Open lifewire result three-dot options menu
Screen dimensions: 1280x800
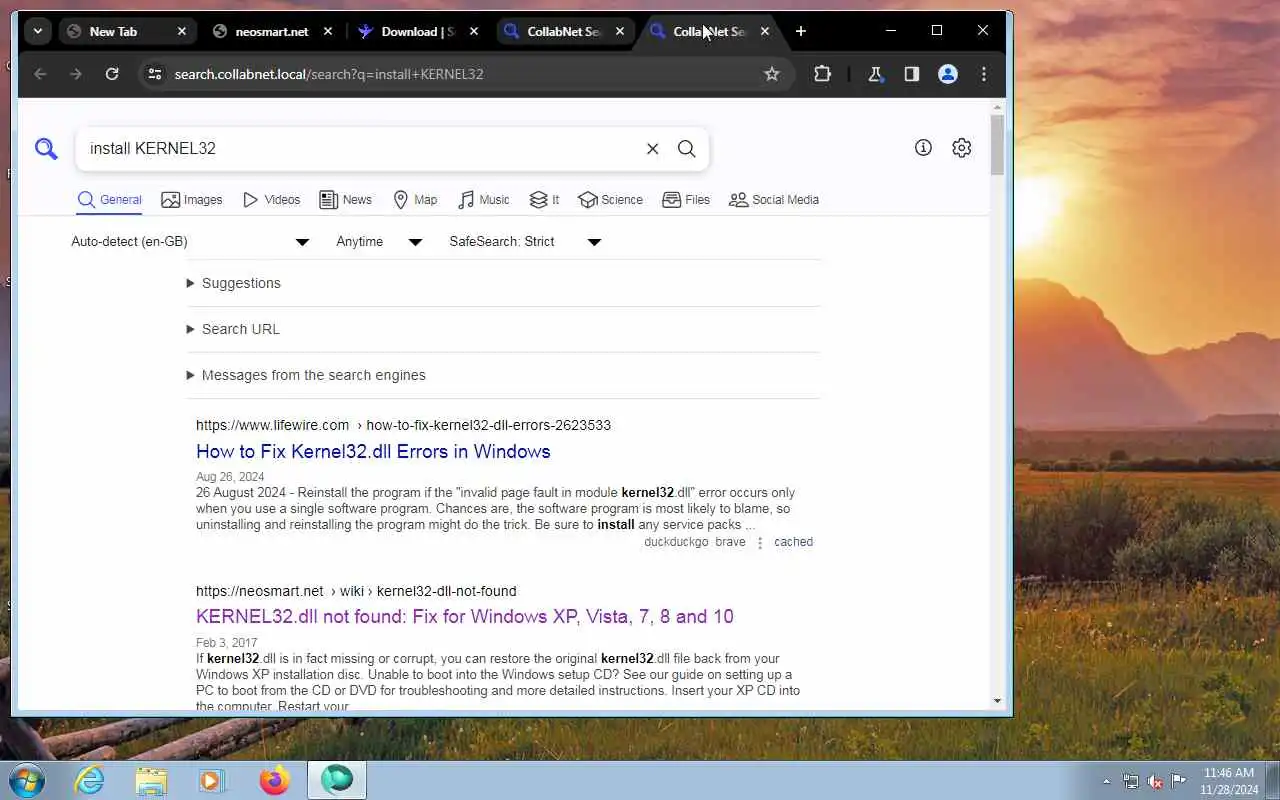pos(760,543)
